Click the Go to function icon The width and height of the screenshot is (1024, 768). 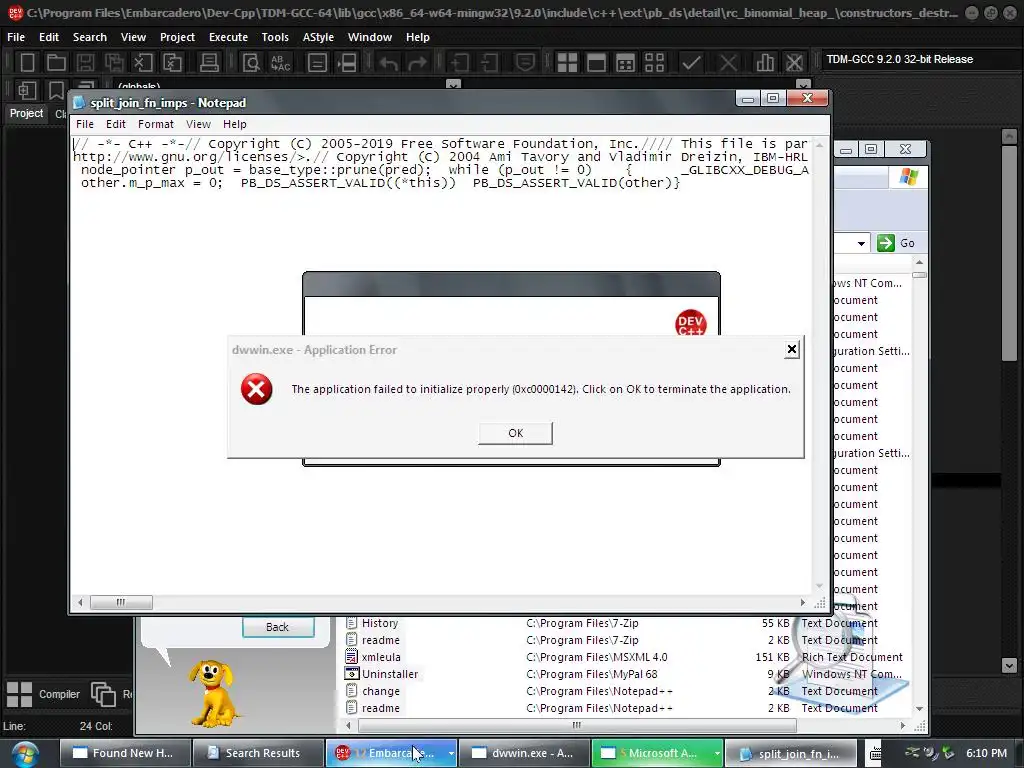(317, 63)
